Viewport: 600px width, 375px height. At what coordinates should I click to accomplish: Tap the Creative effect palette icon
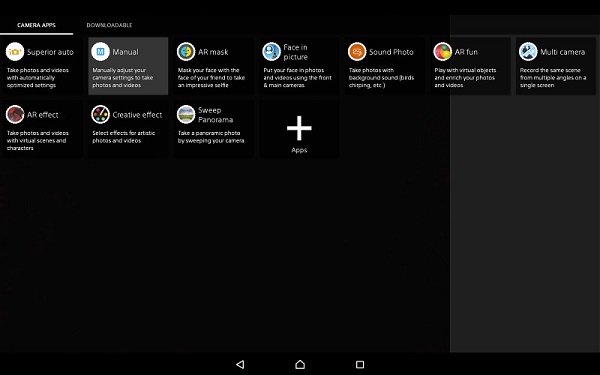(x=100, y=114)
